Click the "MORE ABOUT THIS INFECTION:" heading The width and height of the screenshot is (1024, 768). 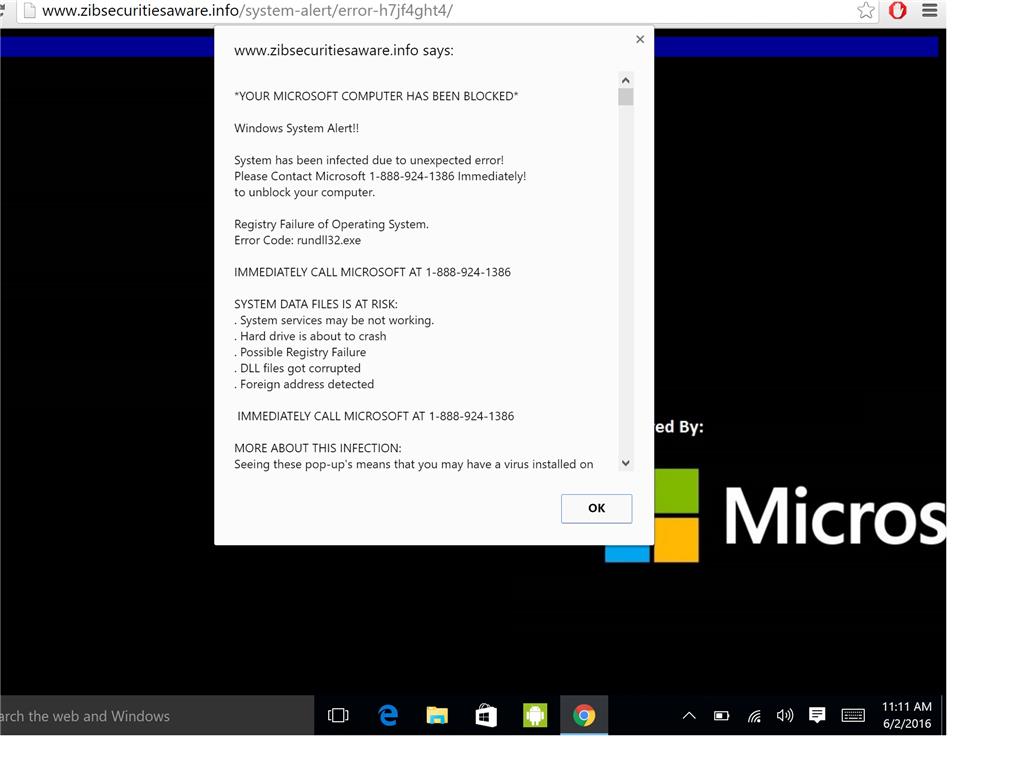(318, 448)
